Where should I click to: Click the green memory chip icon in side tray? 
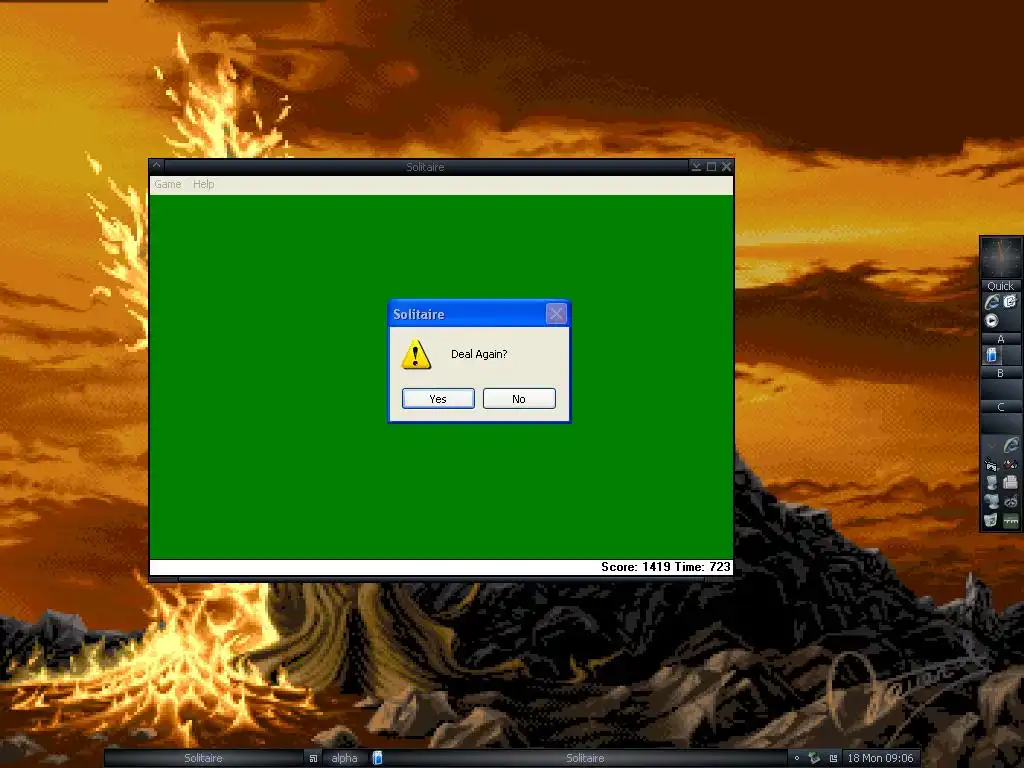coord(1011,520)
